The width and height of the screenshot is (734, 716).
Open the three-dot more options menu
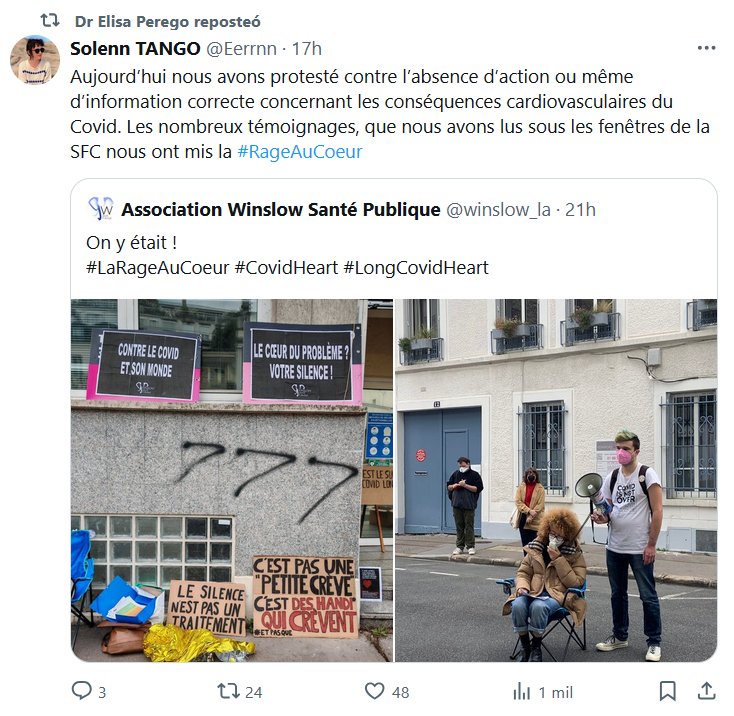706,48
